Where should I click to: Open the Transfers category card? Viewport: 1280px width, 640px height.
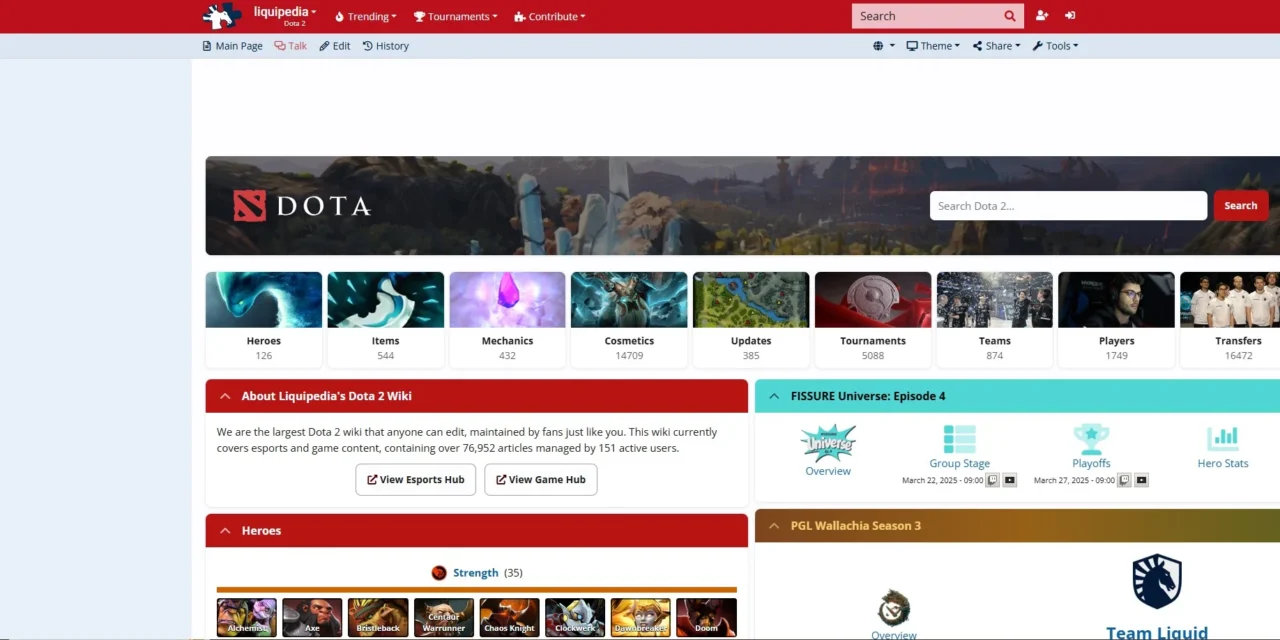tap(1230, 319)
